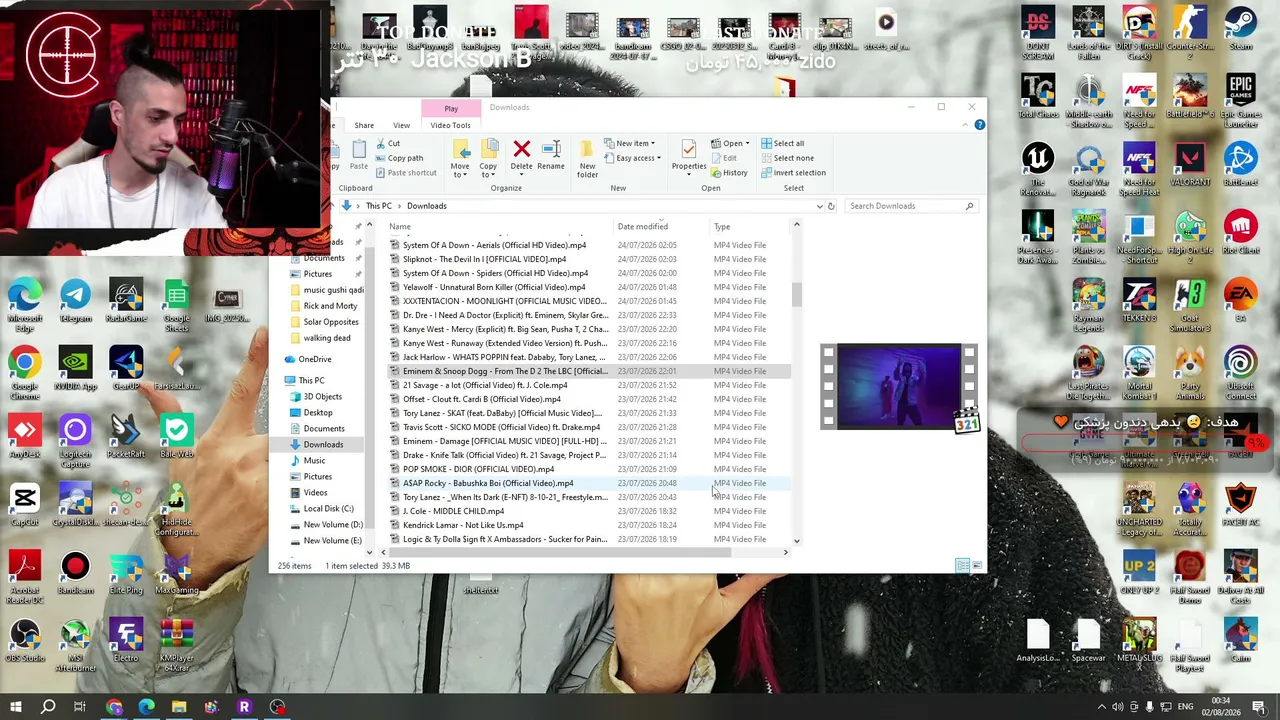Open Properties via the checkmark icon

click(x=688, y=149)
